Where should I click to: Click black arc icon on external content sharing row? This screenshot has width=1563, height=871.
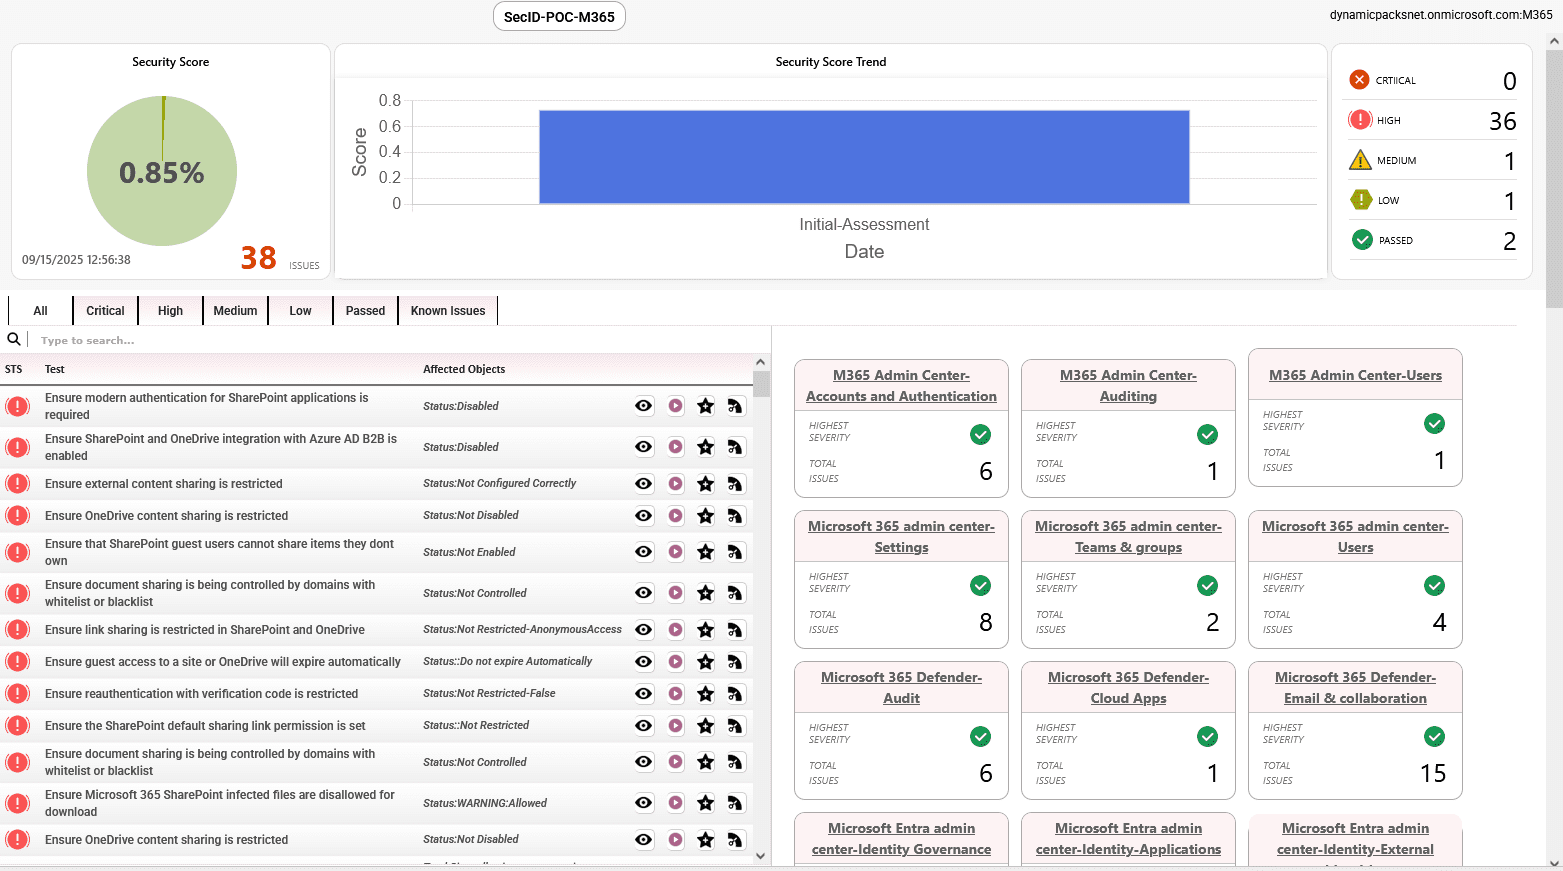[x=735, y=484]
